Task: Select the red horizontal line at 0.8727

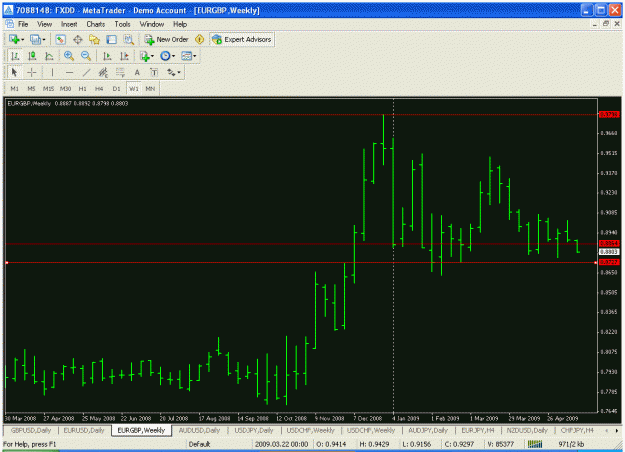Action: [301, 262]
